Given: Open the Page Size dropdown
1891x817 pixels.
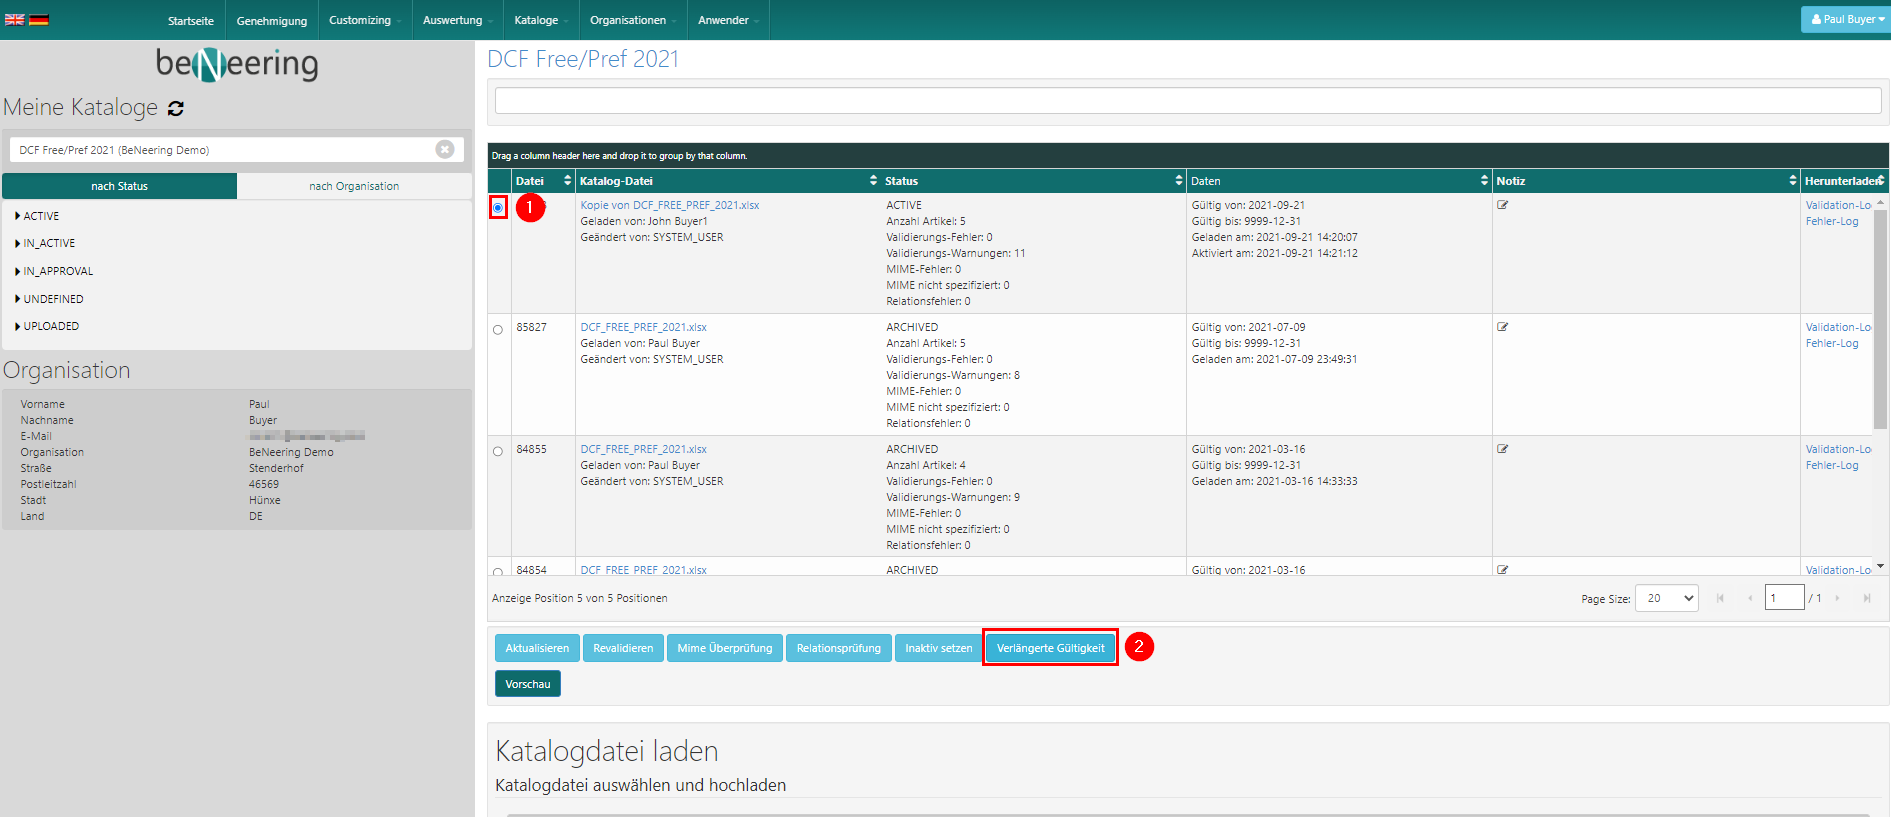Looking at the screenshot, I should point(1666,598).
